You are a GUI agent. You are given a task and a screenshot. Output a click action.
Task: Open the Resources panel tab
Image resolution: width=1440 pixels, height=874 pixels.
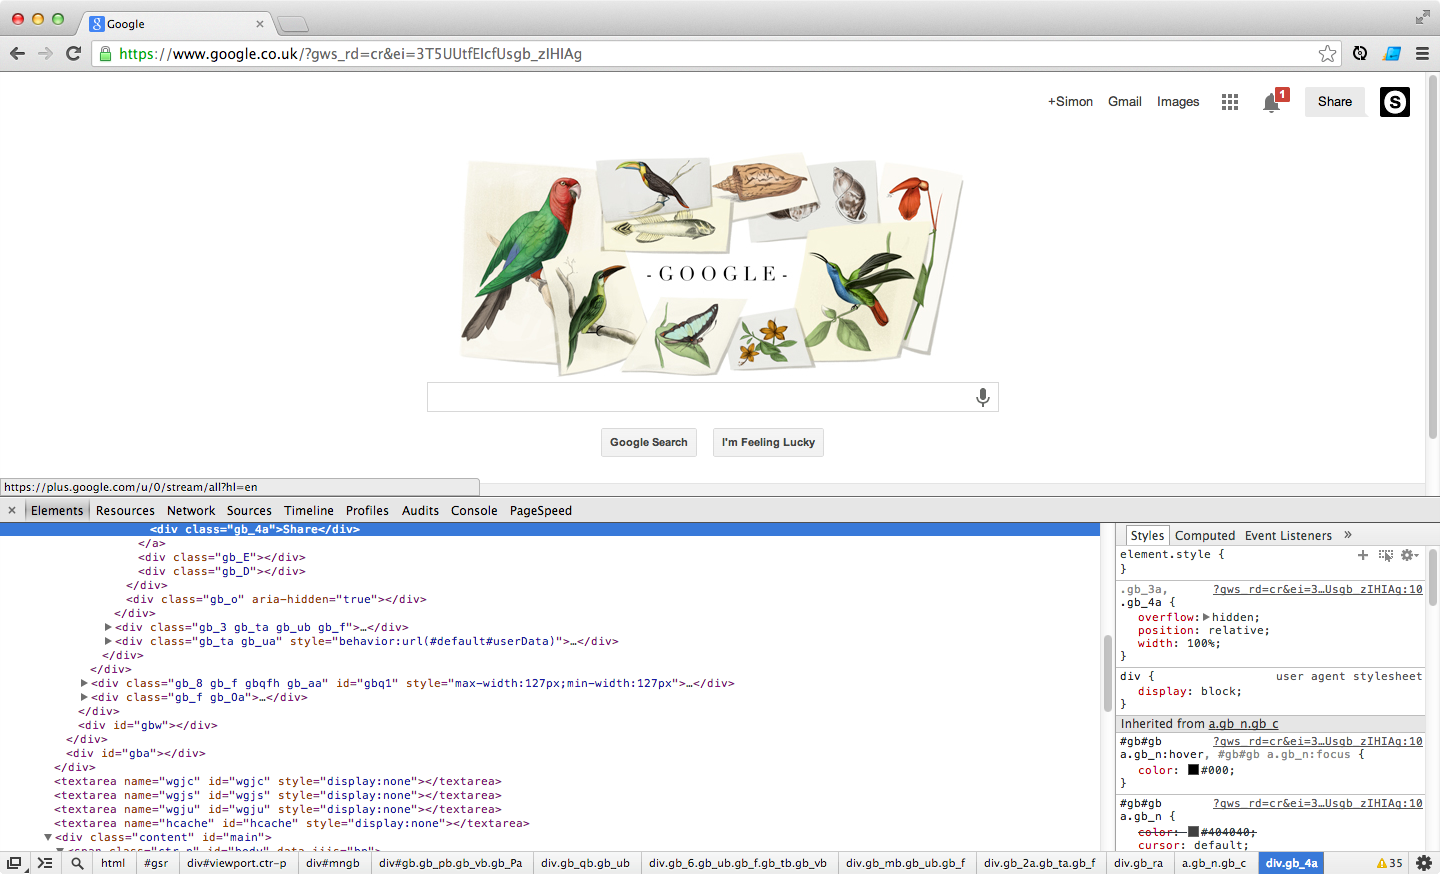[x=125, y=510]
